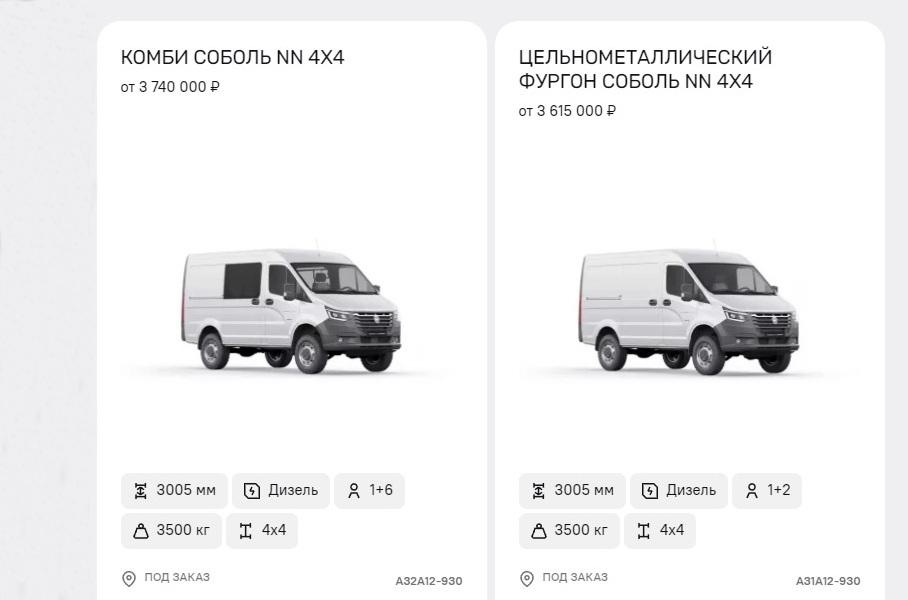This screenshot has height=600, width=908.
Task: Click the passenger icon beside 1+6
Action: (352, 490)
